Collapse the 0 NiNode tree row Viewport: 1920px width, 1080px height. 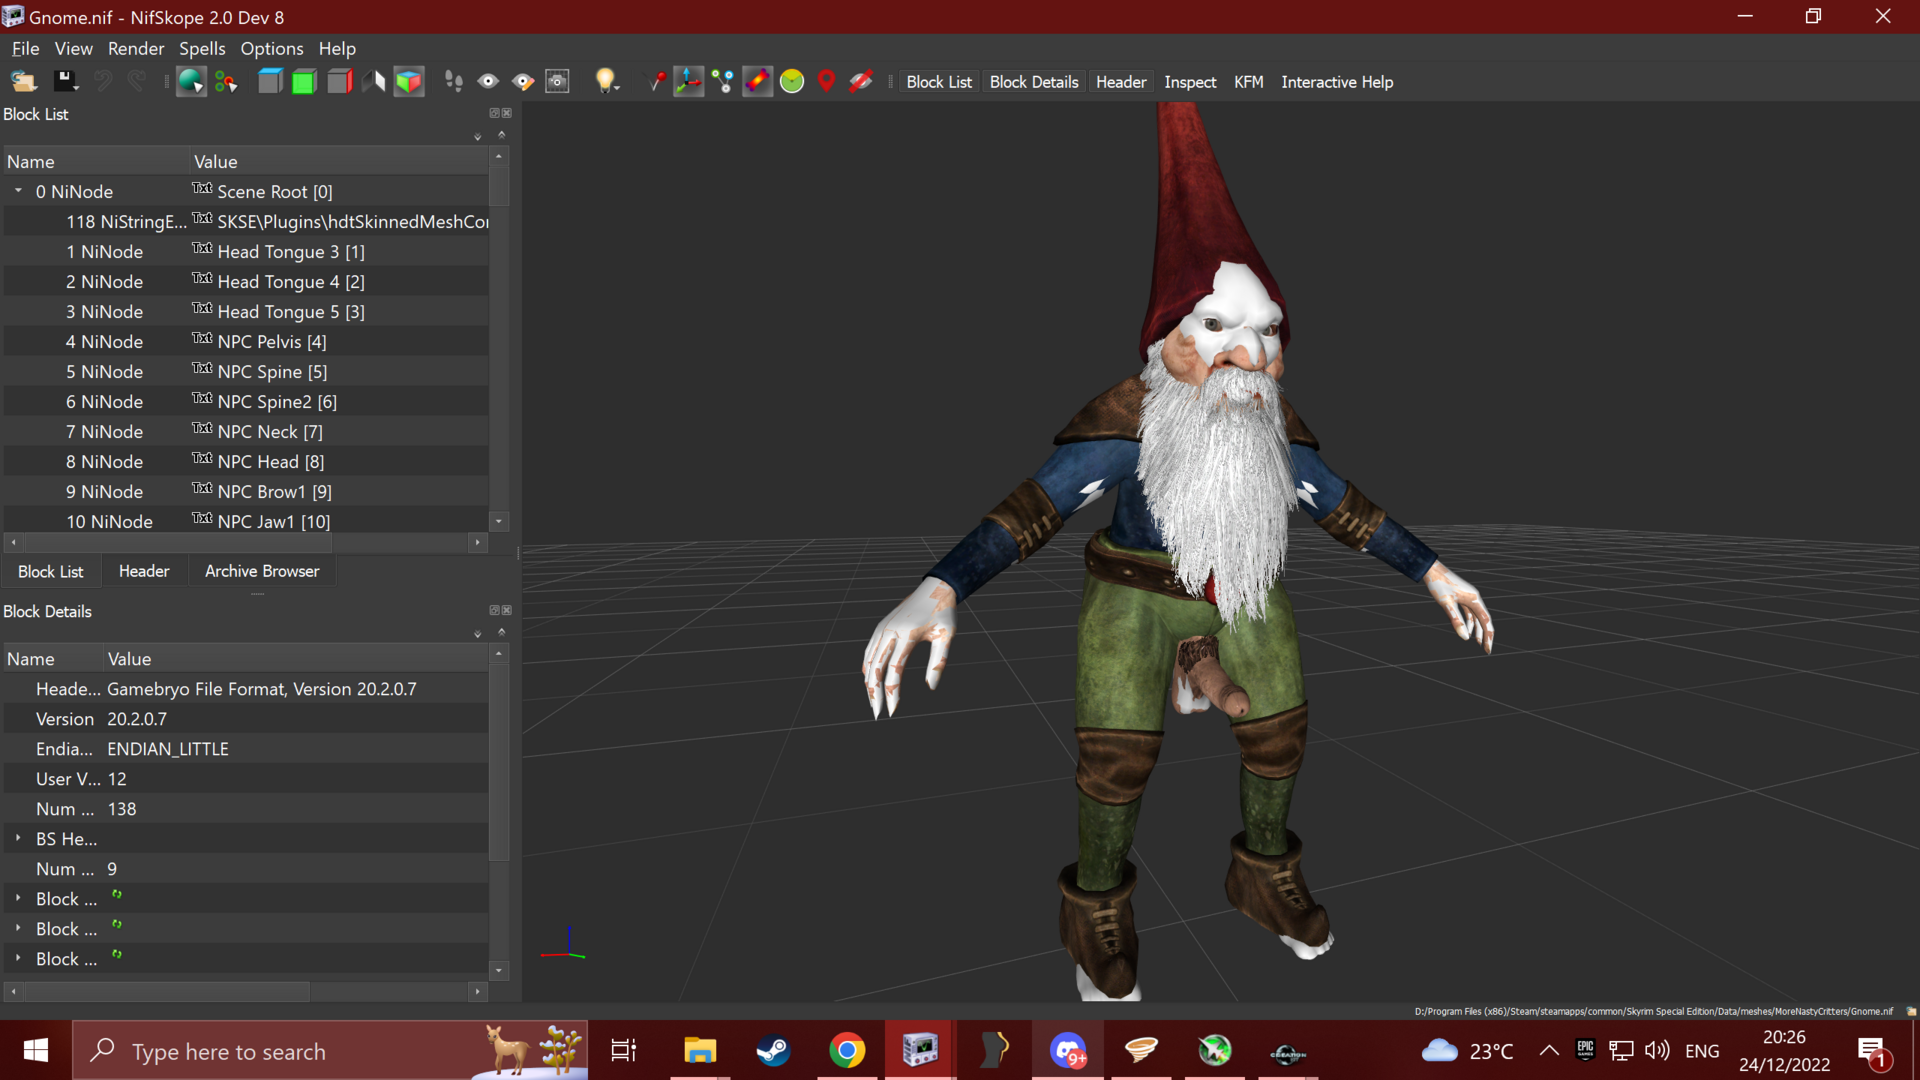coord(18,191)
